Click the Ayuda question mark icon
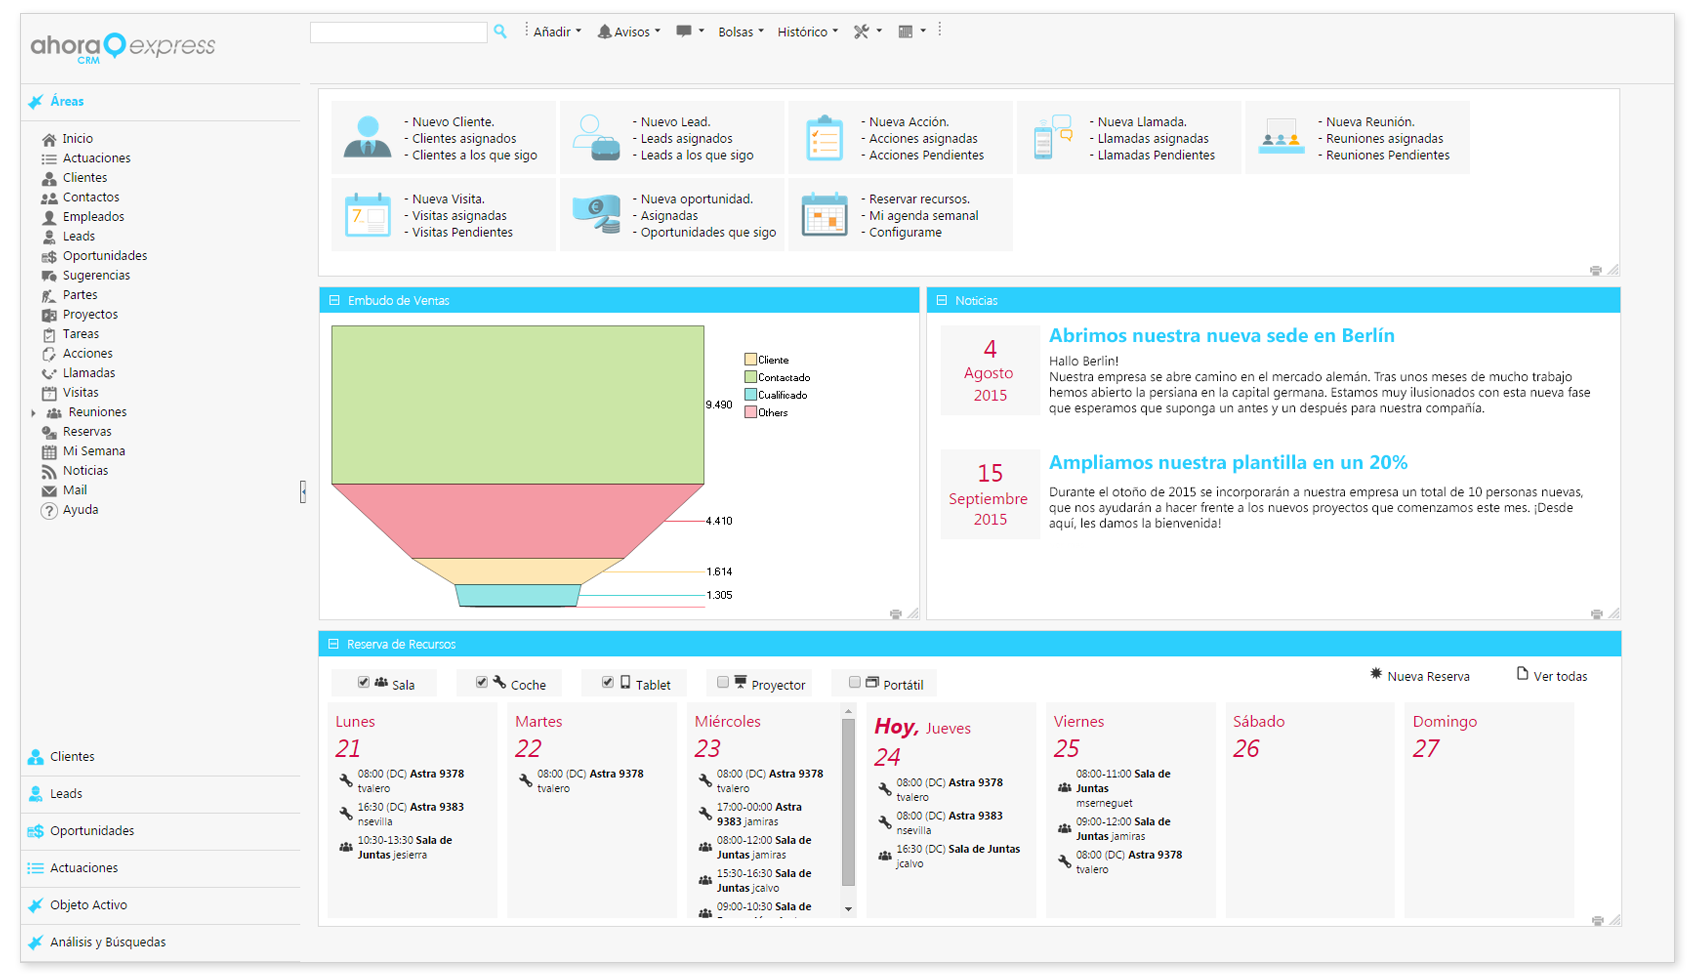Viewport: 1695px width, 974px height. tap(48, 510)
